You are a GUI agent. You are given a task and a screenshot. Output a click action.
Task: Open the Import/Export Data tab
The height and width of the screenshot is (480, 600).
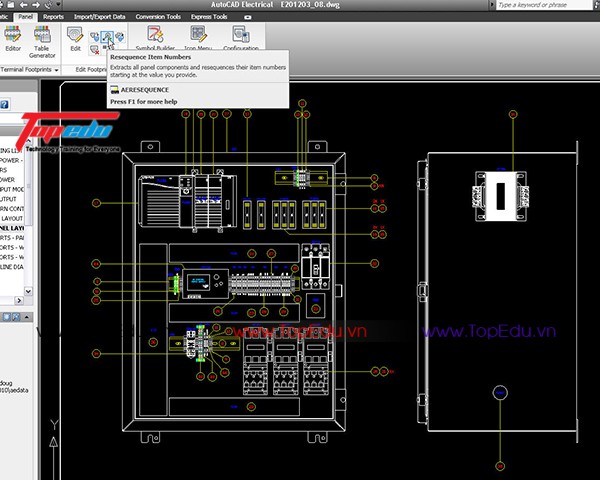[99, 17]
